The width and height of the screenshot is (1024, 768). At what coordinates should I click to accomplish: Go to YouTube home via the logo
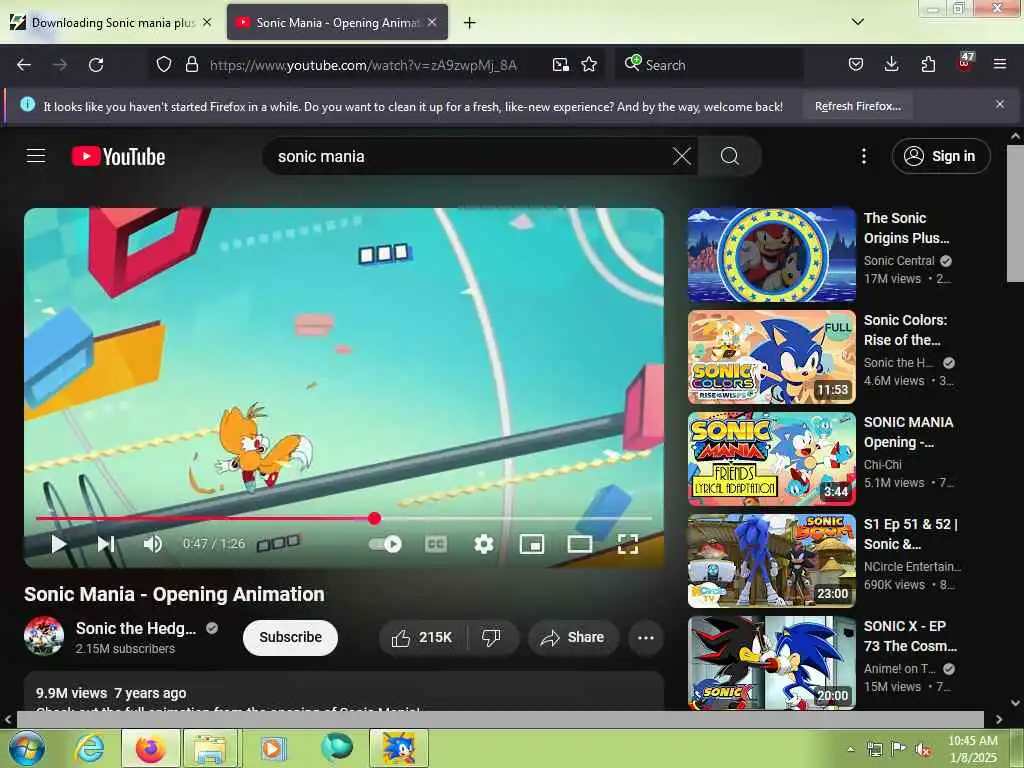tap(118, 157)
